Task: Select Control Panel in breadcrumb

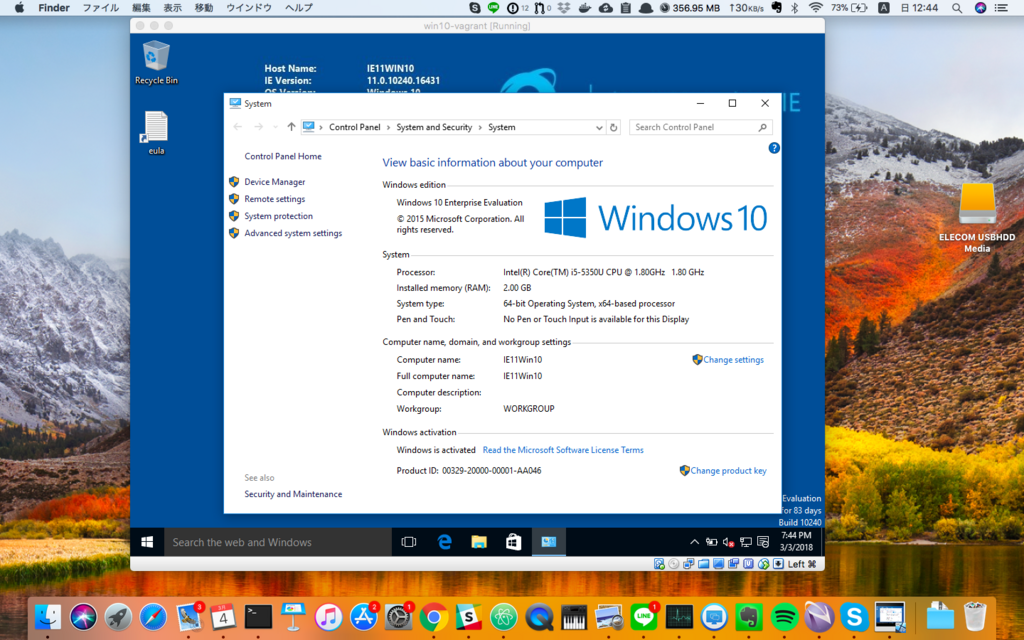Action: [355, 127]
